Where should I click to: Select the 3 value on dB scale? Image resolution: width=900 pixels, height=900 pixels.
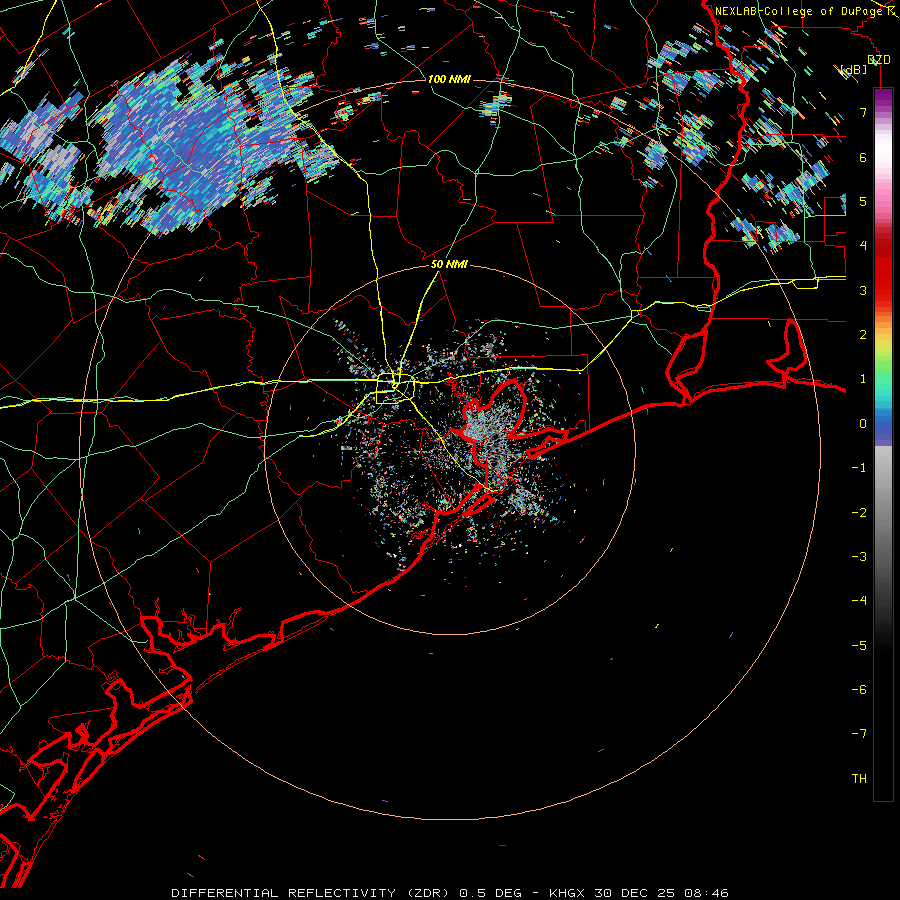point(863,290)
